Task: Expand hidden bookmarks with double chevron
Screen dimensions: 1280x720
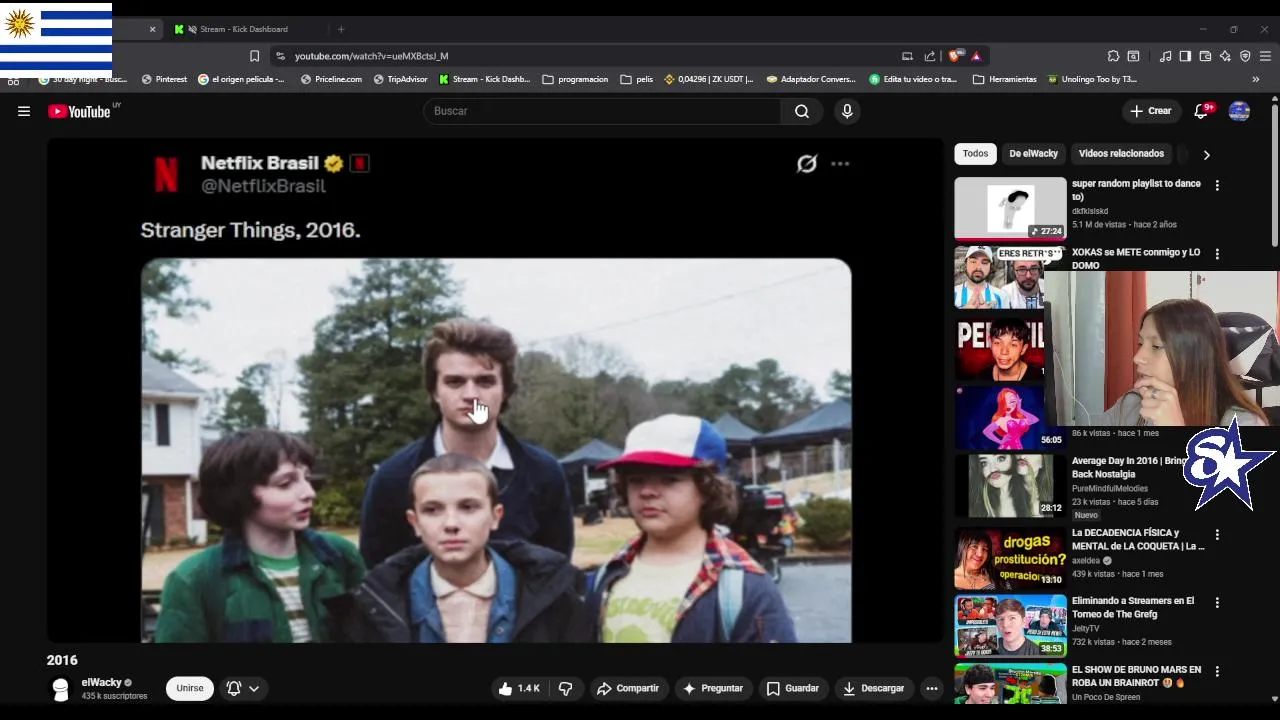Action: click(x=1256, y=79)
